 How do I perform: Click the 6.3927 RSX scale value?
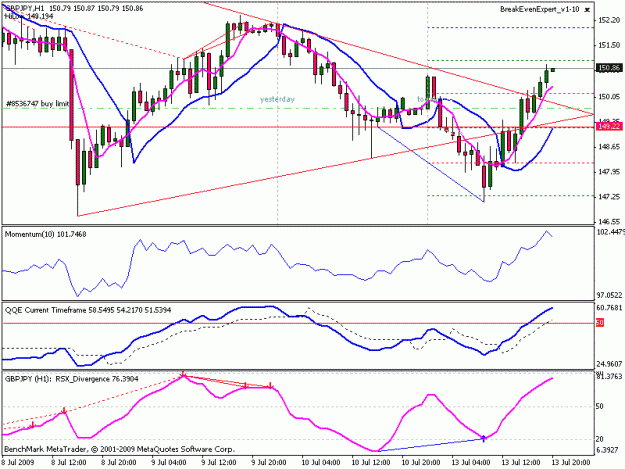pos(609,450)
